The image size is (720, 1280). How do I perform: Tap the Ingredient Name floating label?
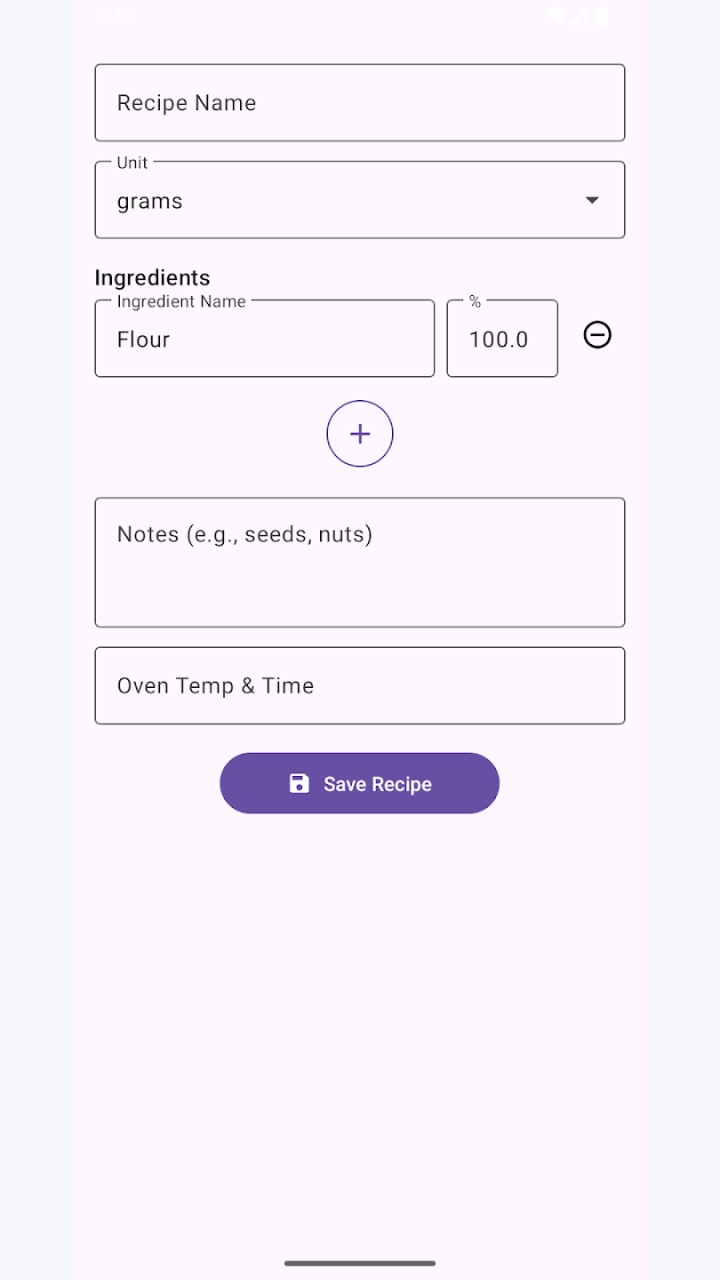click(x=181, y=301)
